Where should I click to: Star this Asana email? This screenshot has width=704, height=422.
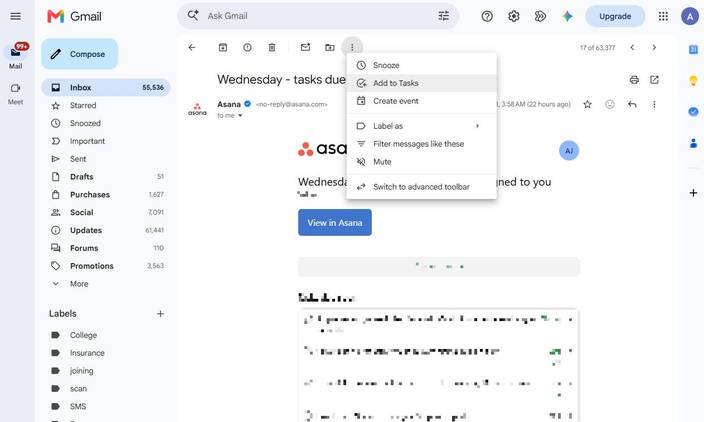(x=587, y=105)
